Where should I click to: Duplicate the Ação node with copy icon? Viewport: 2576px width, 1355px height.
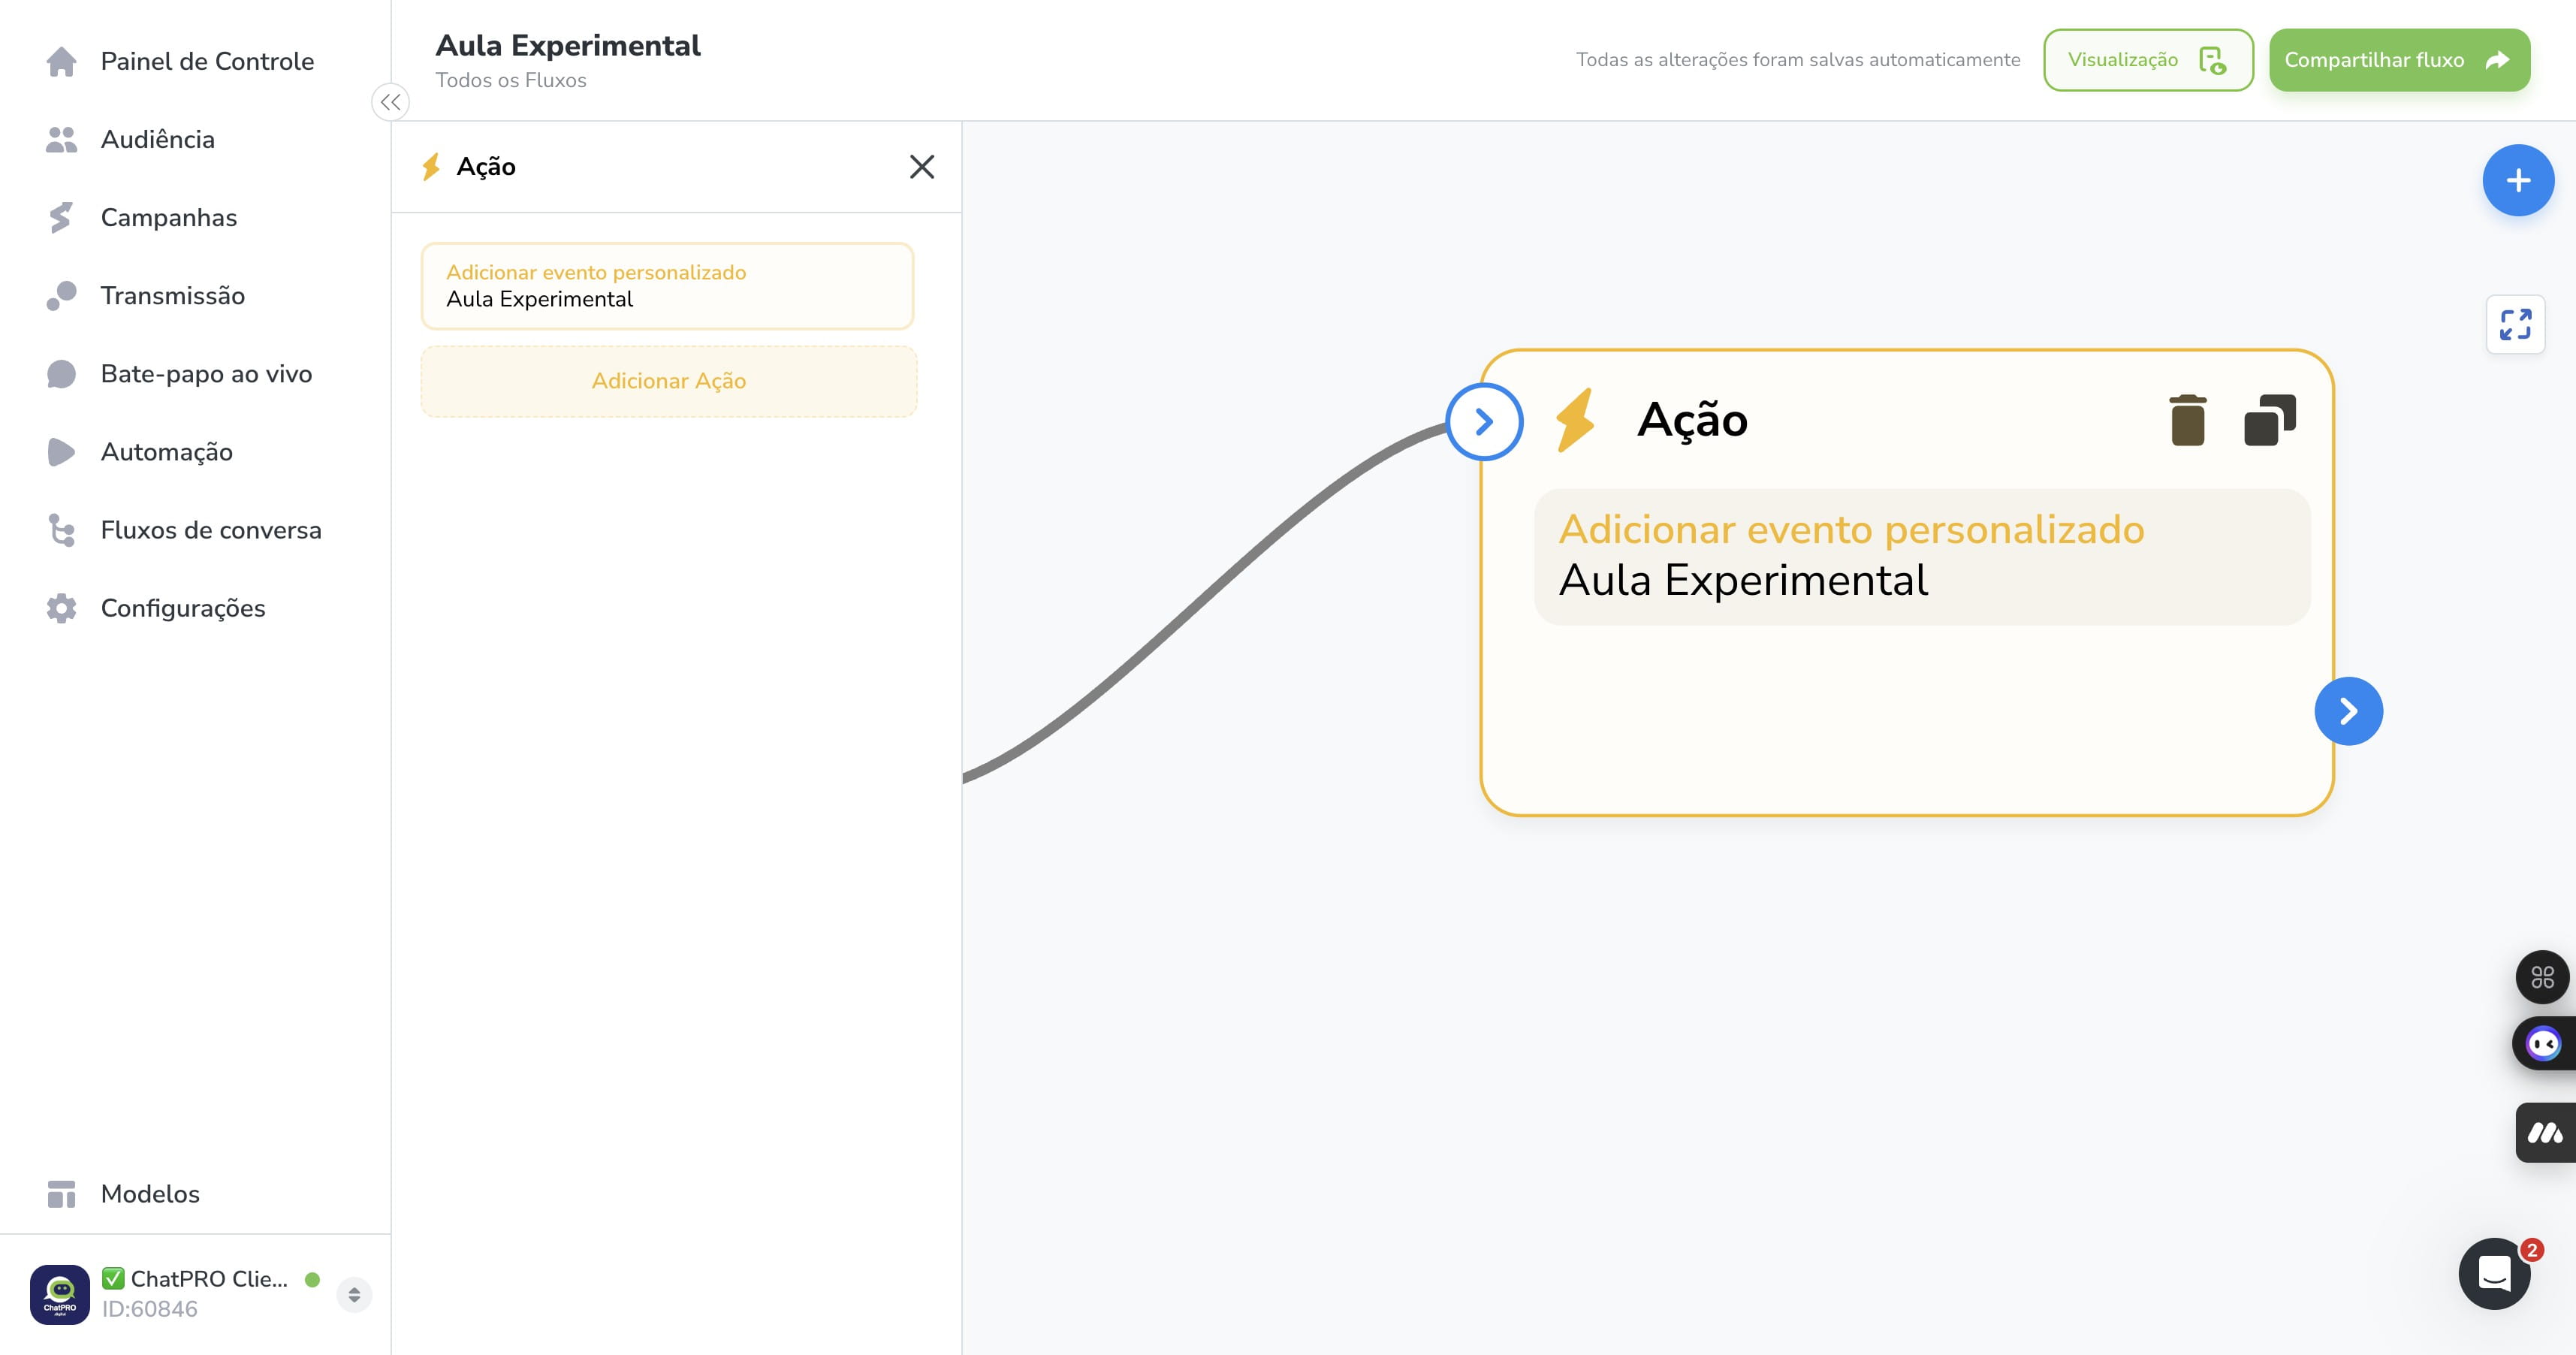[2270, 420]
